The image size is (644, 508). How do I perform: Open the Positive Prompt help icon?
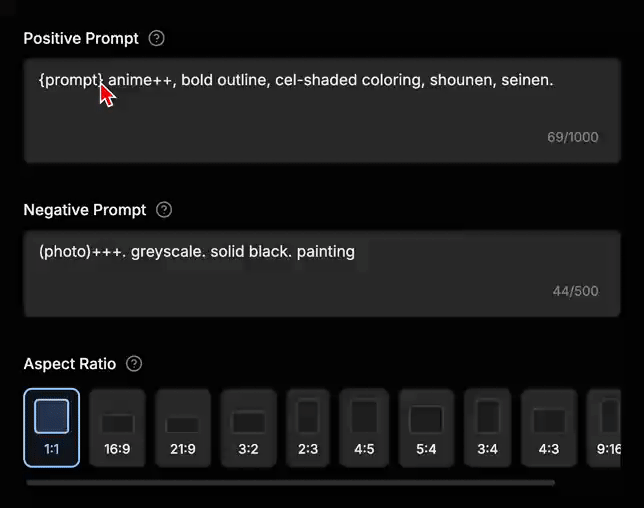click(156, 39)
